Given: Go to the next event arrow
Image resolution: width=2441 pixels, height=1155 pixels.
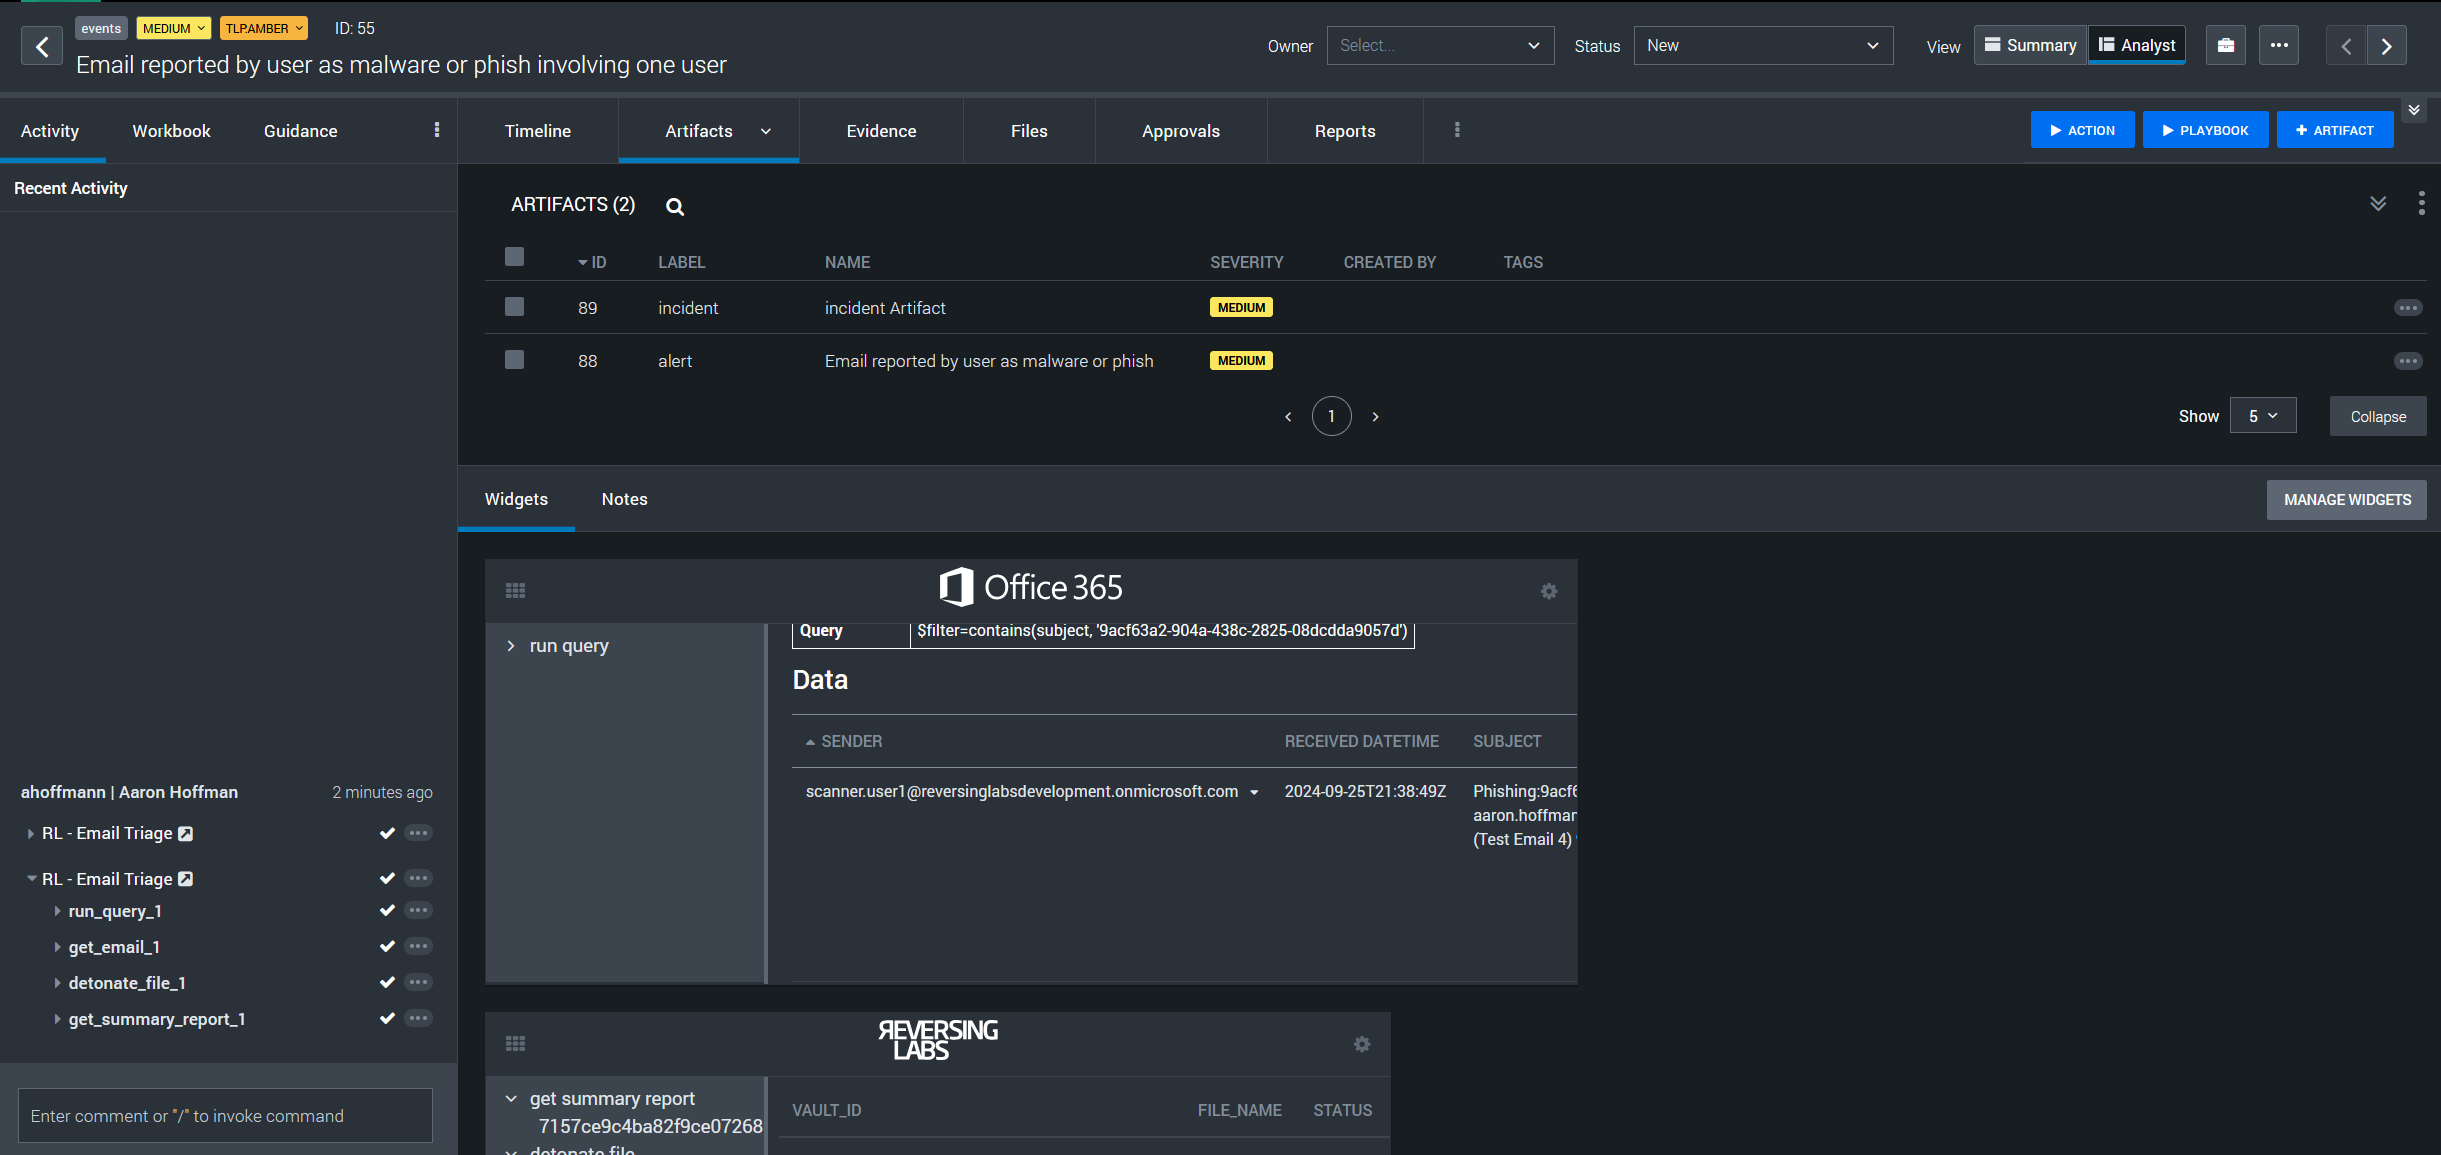Looking at the screenshot, I should [2387, 46].
